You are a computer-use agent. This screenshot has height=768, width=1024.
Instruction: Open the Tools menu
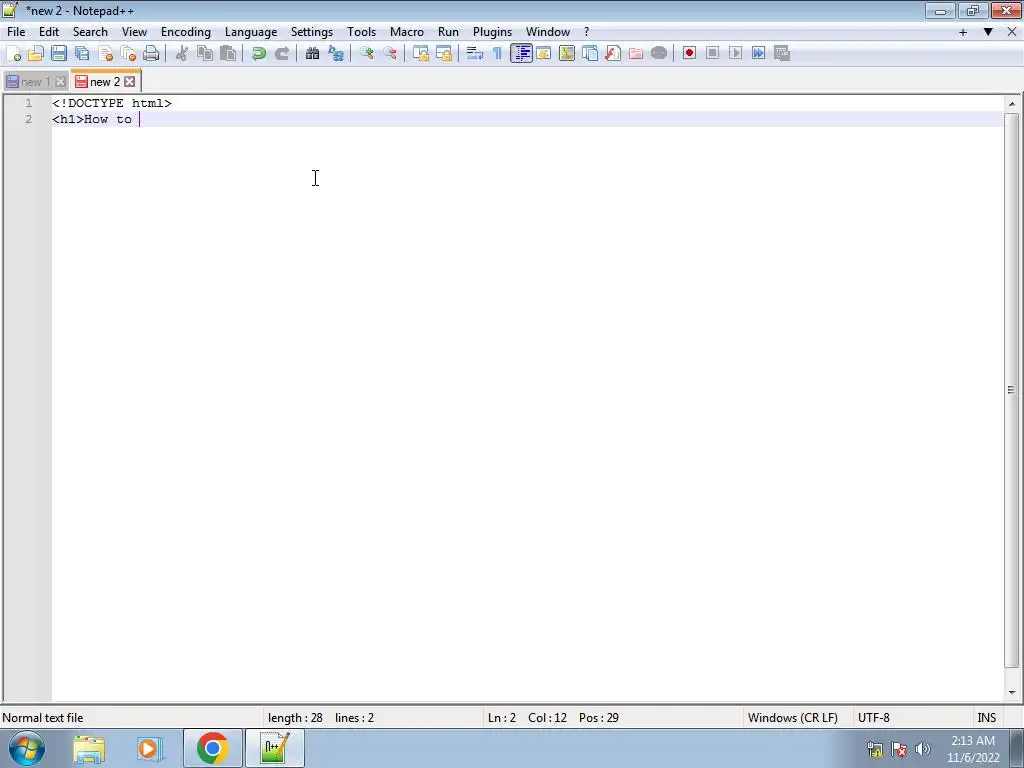361,32
